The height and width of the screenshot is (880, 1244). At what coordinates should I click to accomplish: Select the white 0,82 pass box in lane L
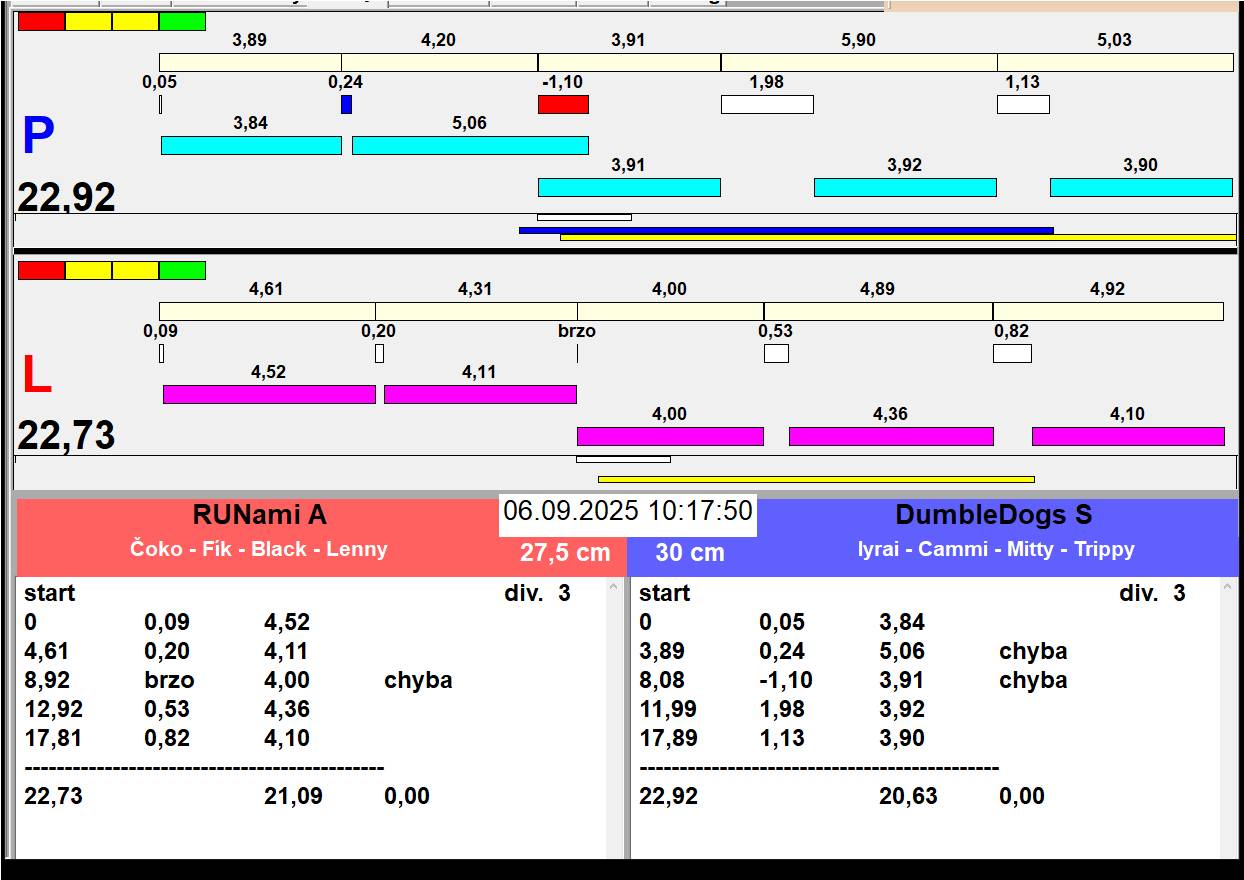[1012, 353]
